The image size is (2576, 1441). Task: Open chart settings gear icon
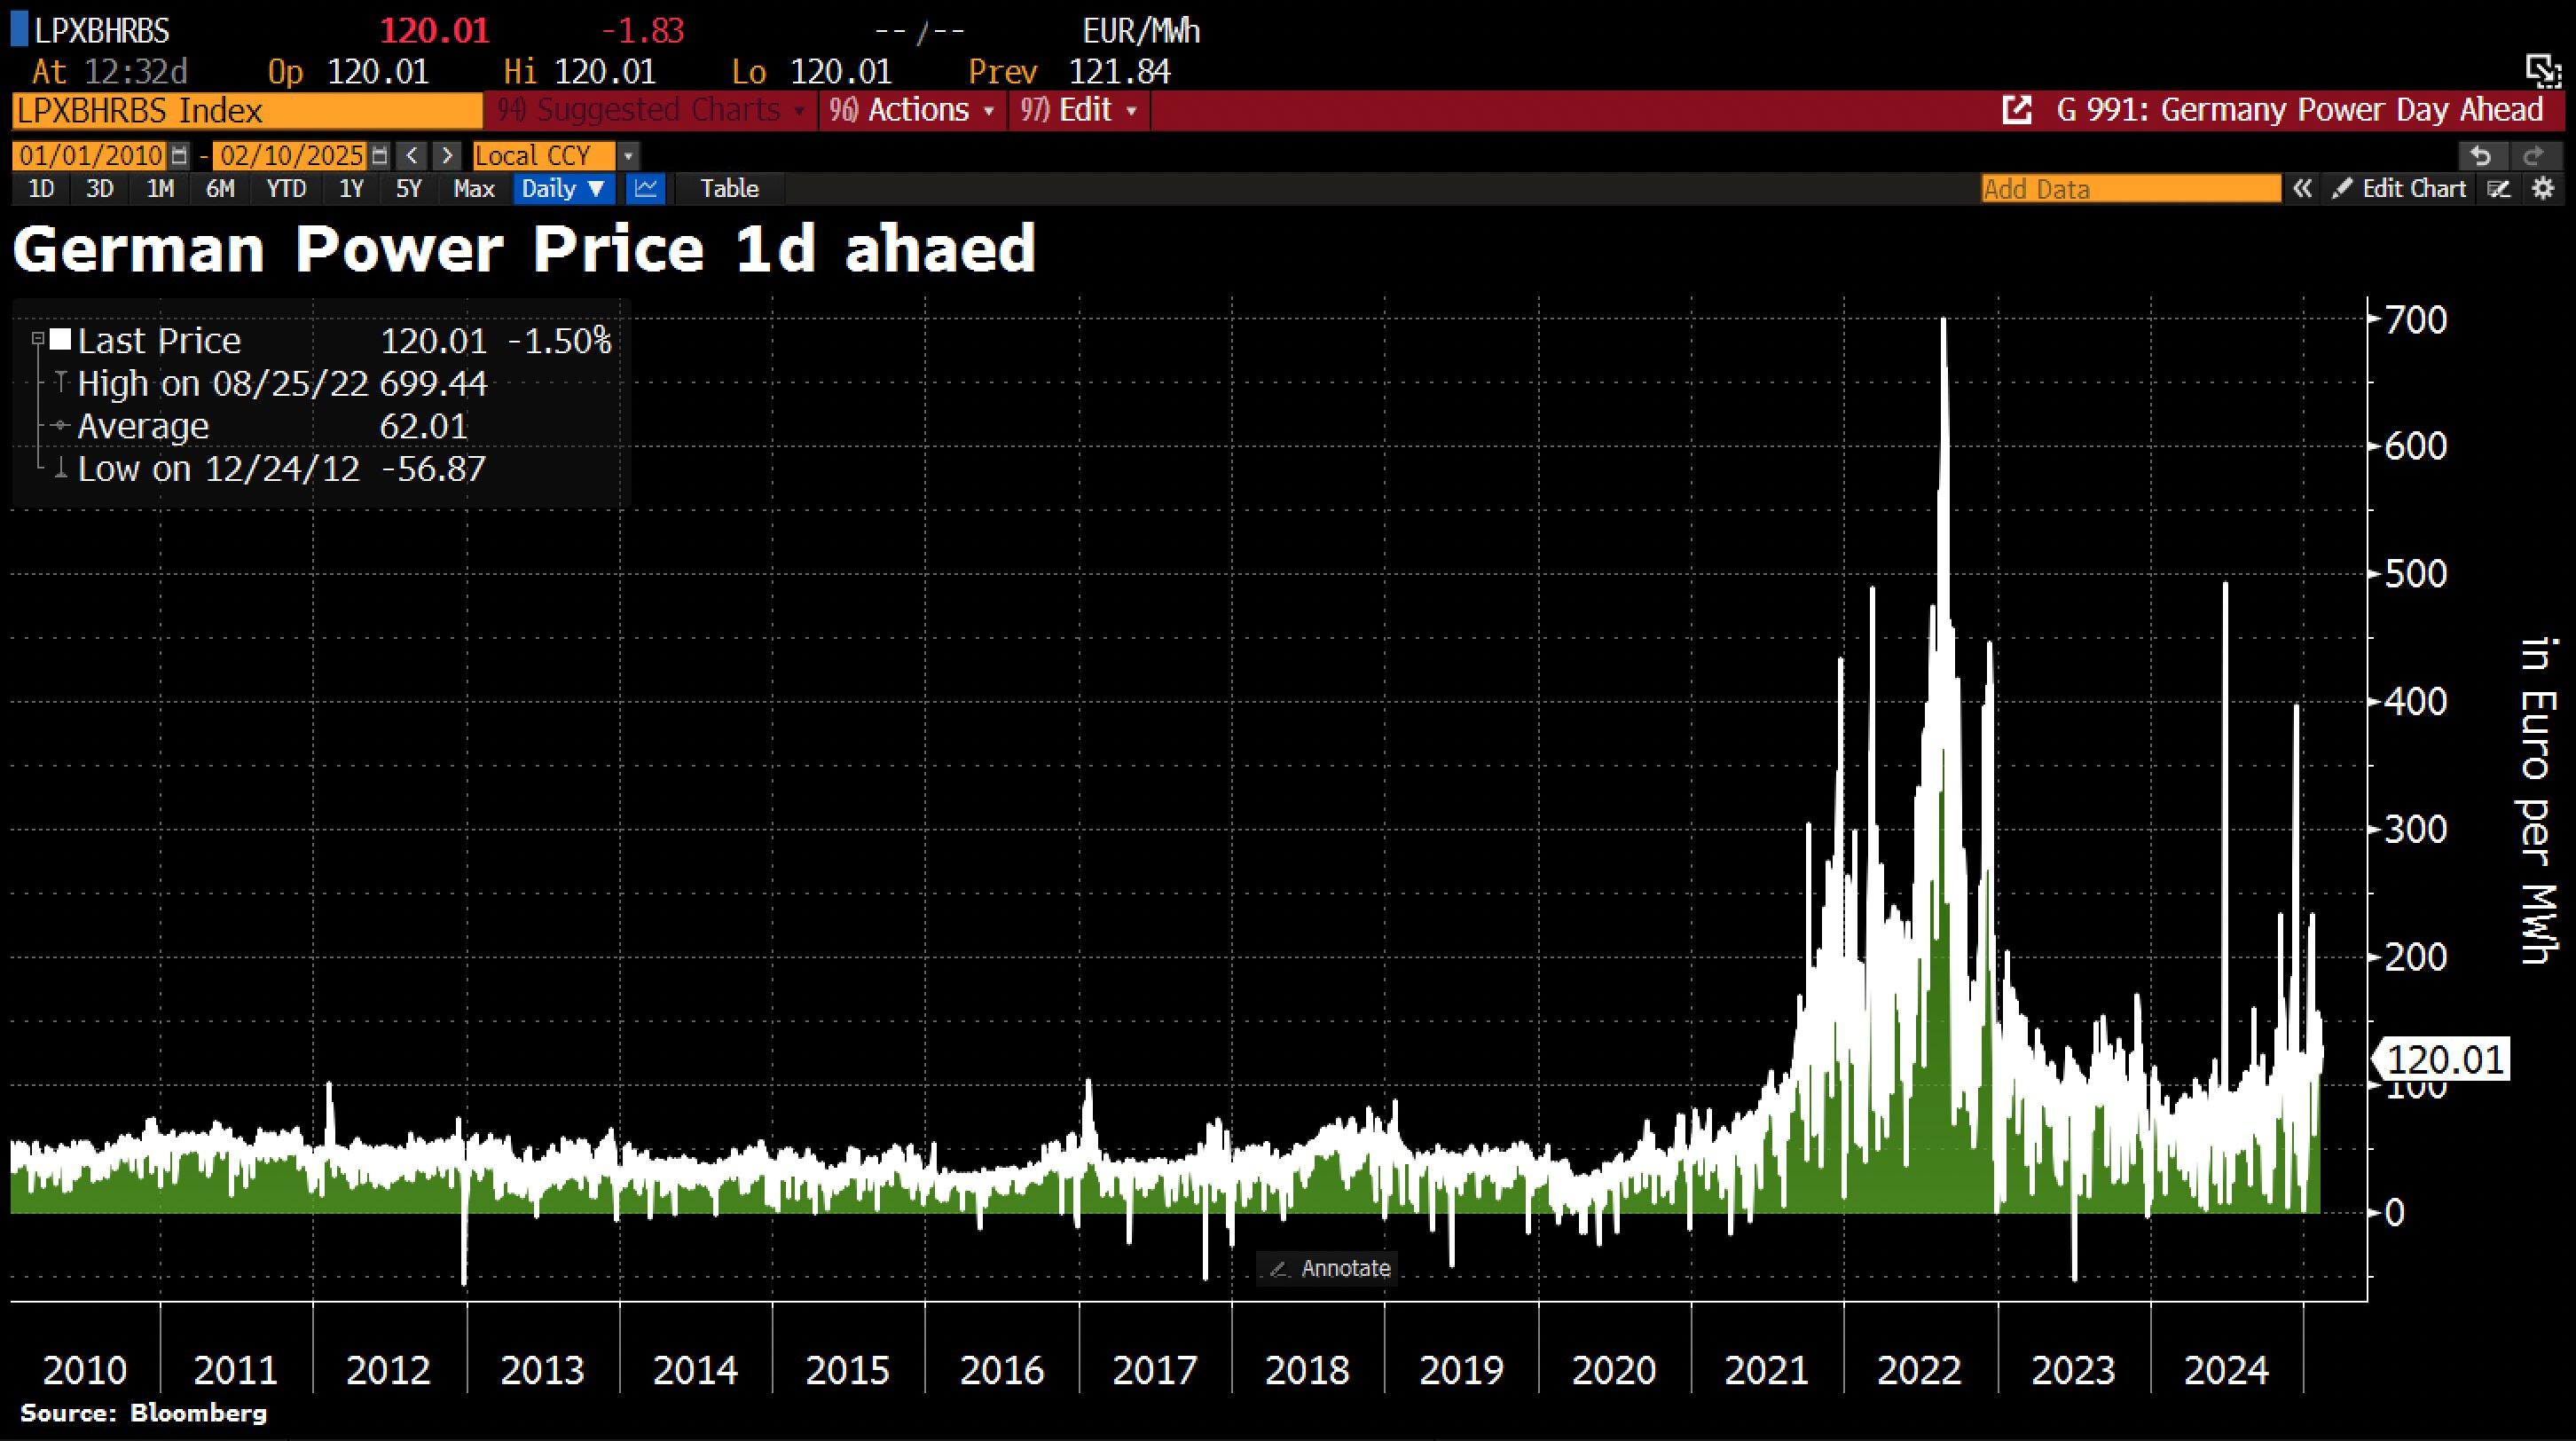pos(2543,189)
